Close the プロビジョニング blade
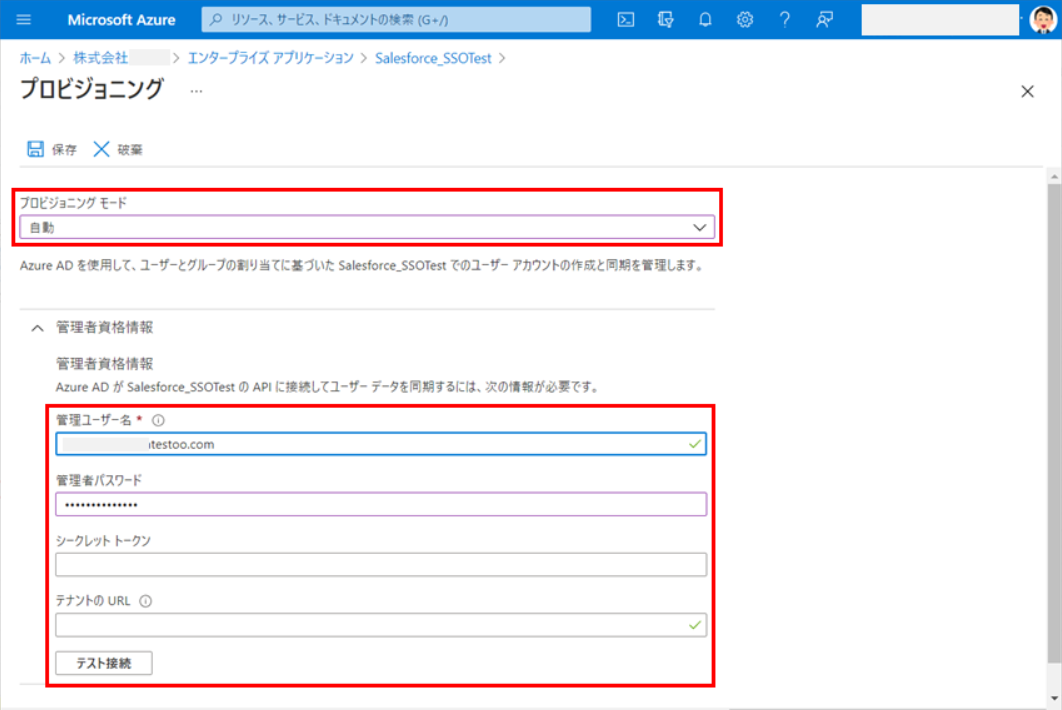 1027,91
